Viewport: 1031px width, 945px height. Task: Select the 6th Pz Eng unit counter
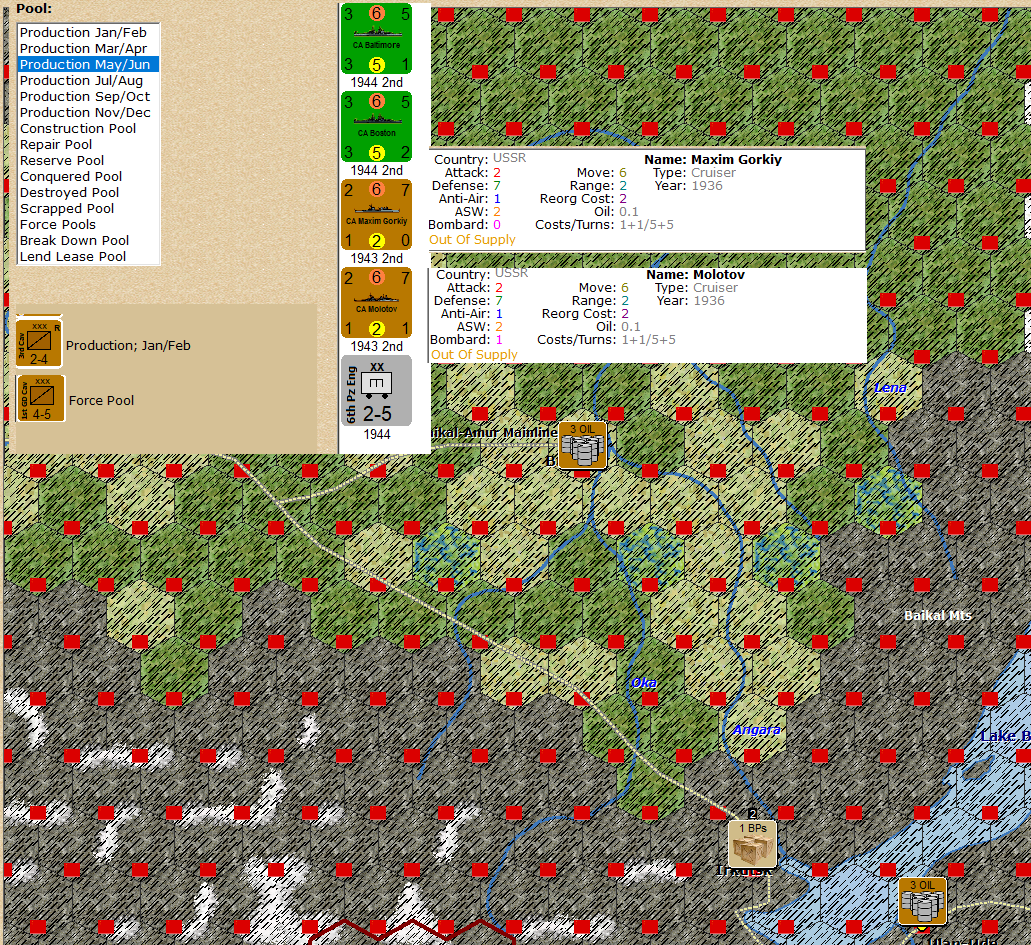[377, 391]
